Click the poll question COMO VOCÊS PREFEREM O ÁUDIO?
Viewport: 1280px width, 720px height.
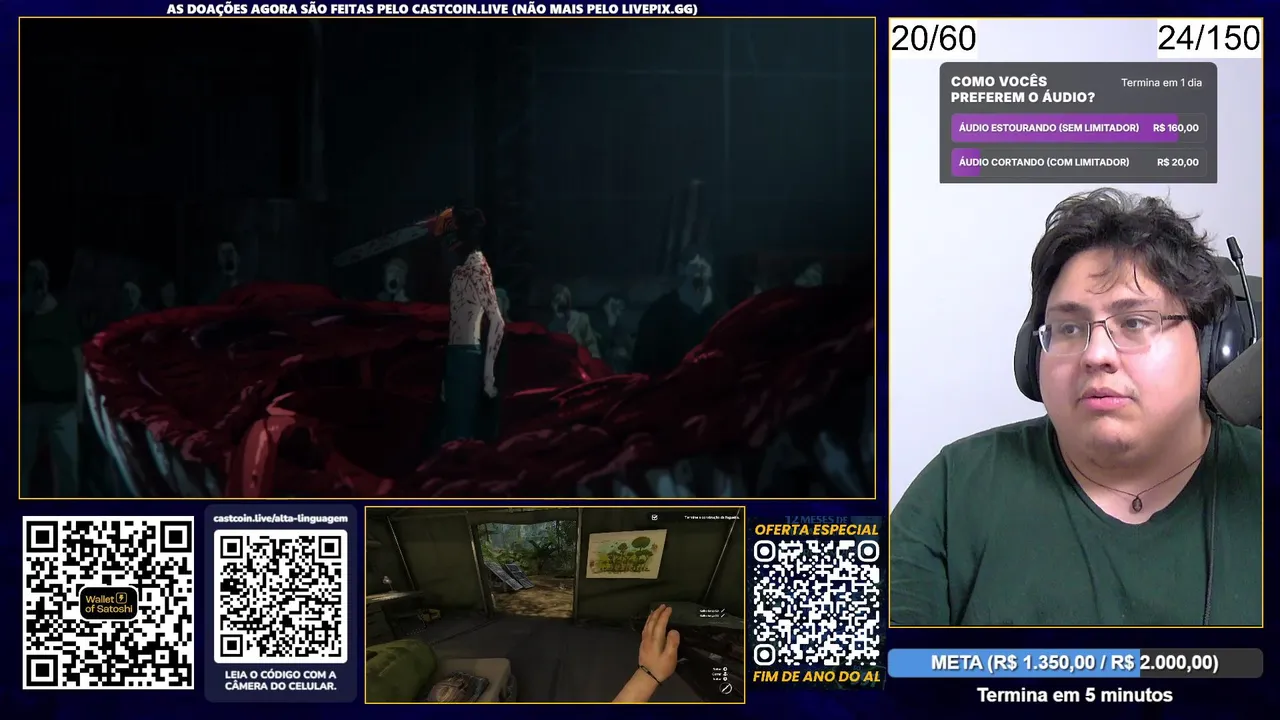[x=1022, y=89]
